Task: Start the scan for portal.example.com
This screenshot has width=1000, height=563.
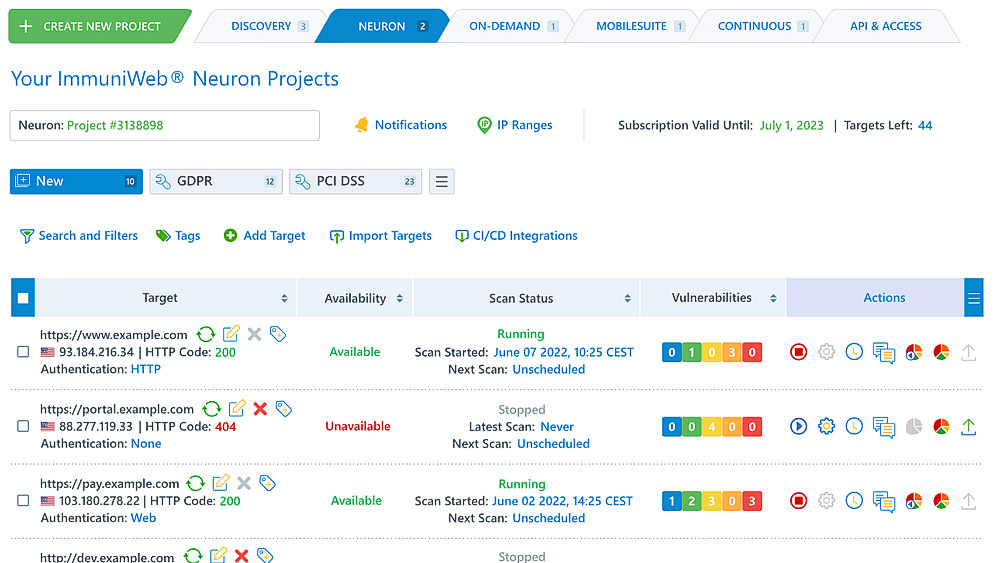Action: [x=798, y=427]
